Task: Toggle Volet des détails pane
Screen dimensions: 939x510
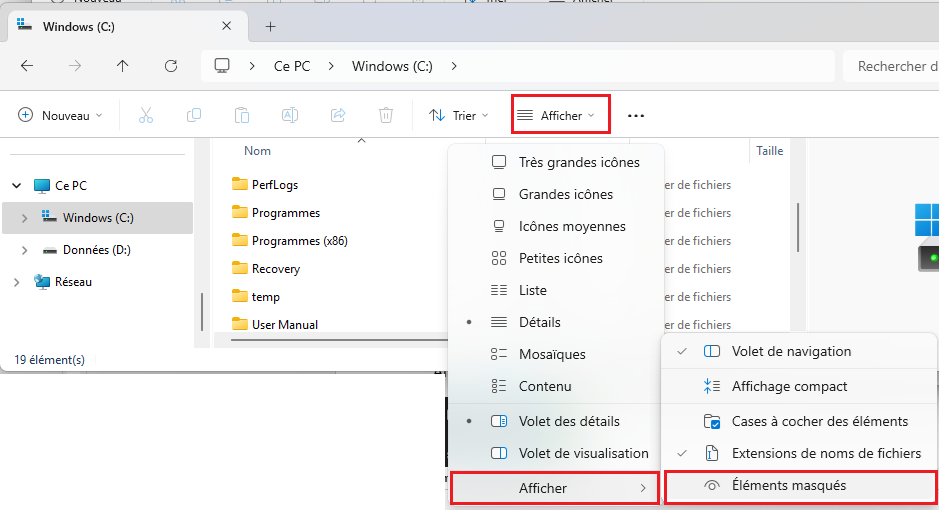Action: click(x=556, y=421)
